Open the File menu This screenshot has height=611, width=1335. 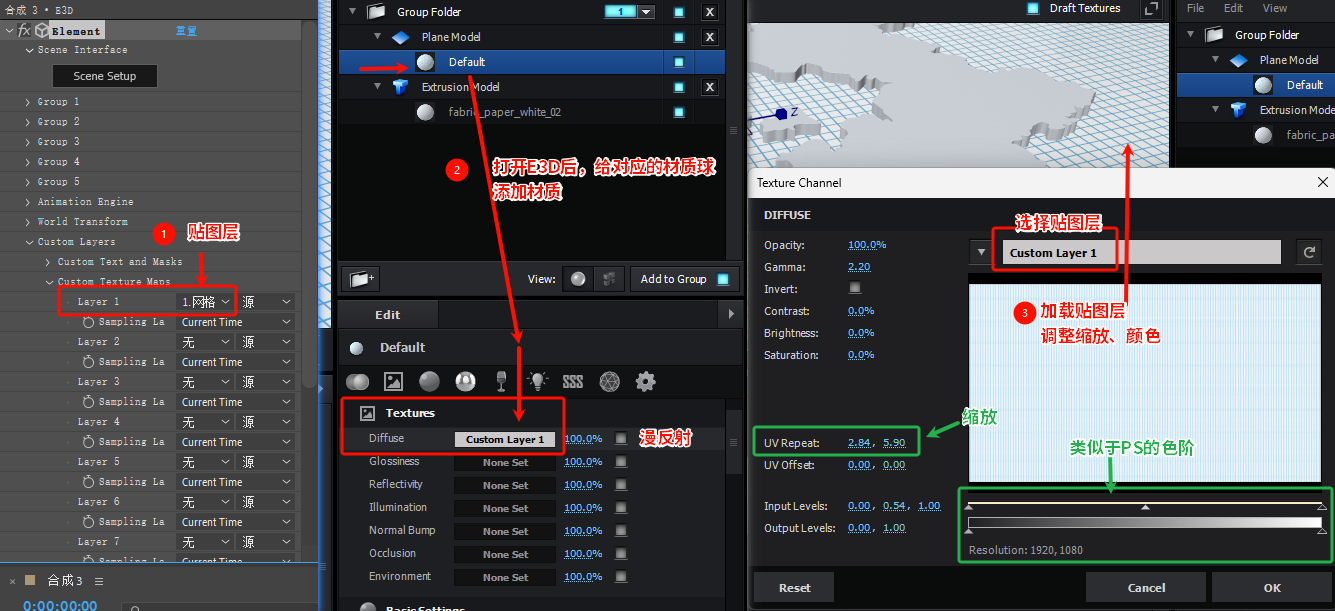pos(1195,8)
